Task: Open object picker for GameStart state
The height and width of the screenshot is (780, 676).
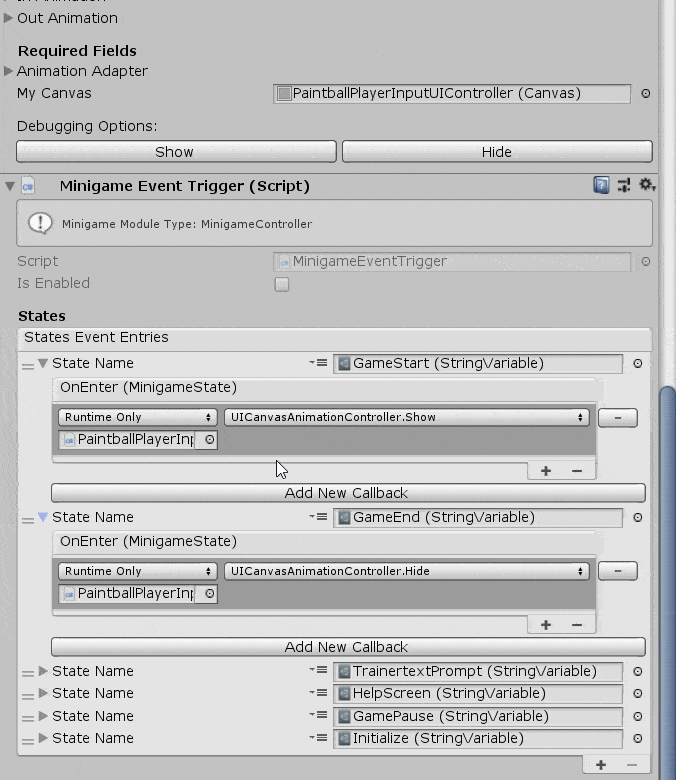Action: click(x=637, y=364)
